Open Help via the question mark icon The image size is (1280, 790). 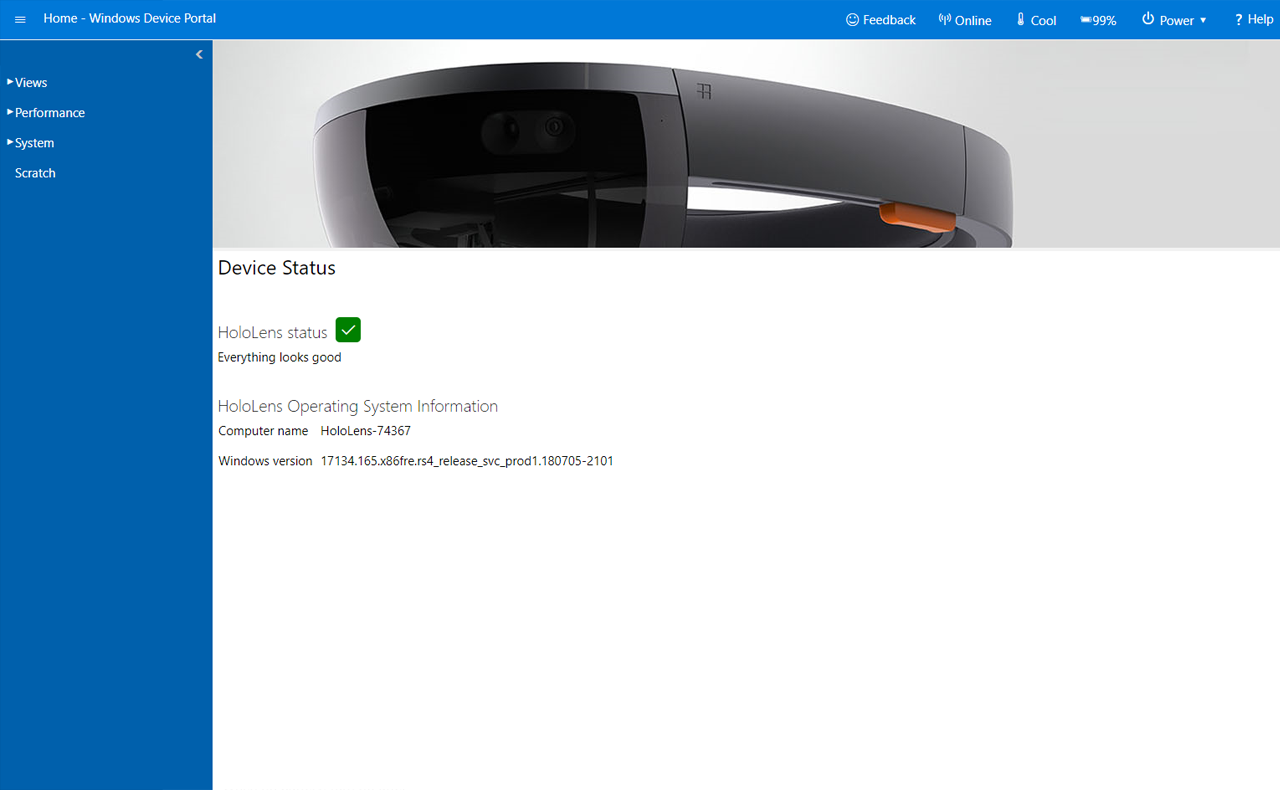1238,20
